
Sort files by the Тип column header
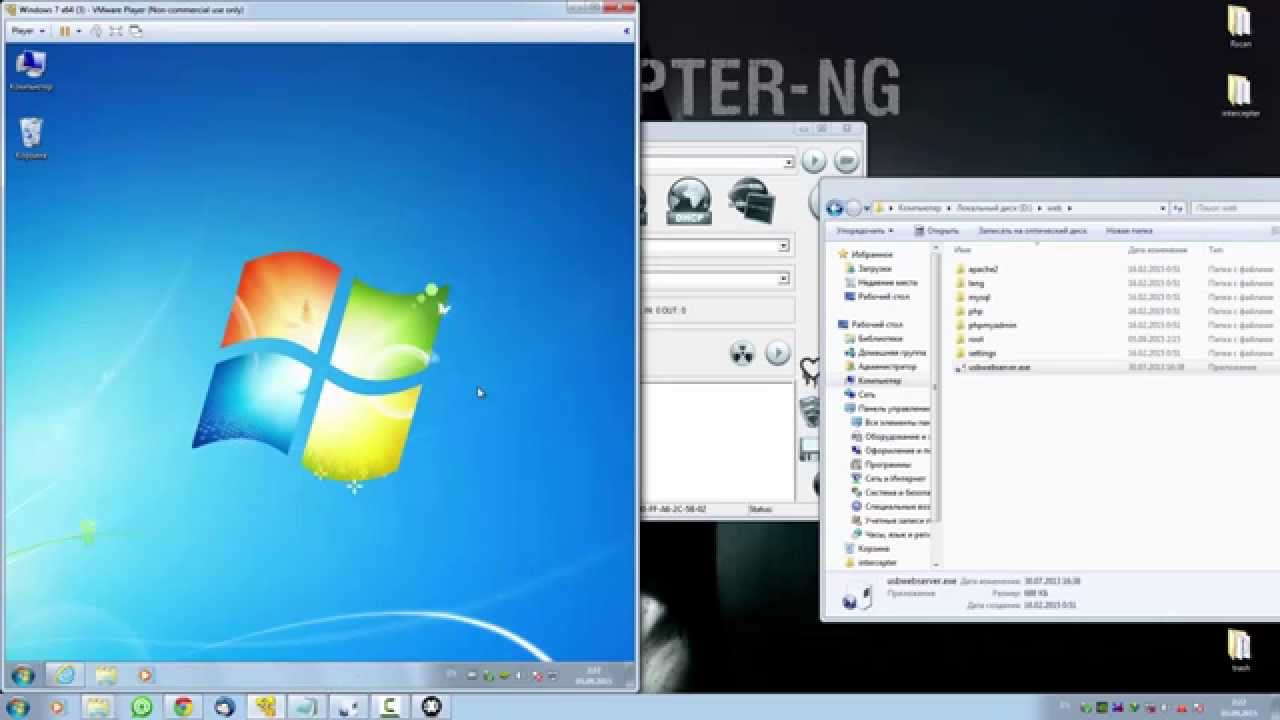[x=1215, y=249]
